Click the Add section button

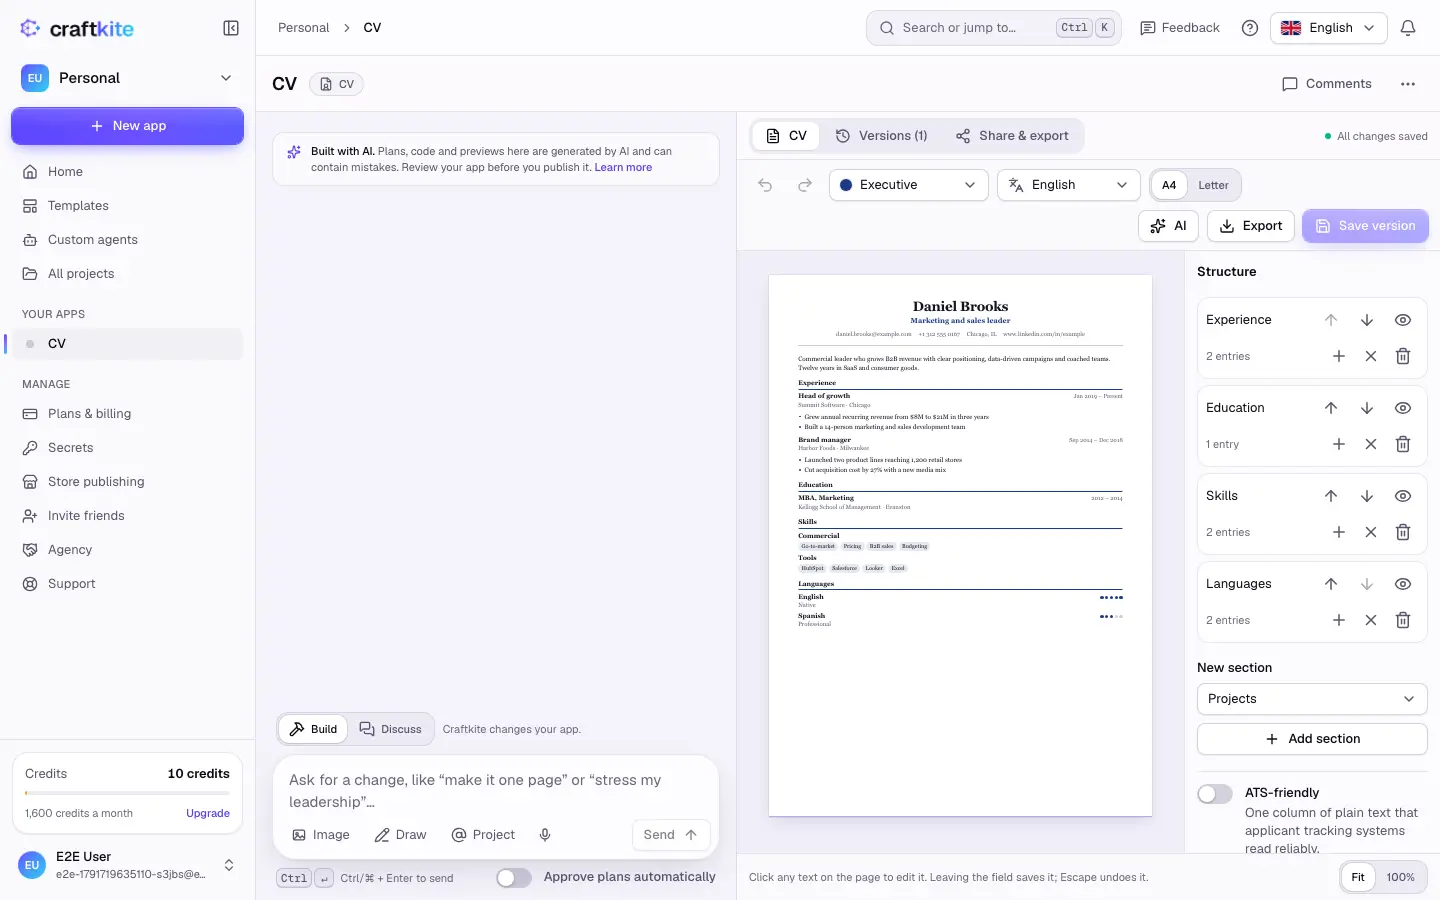click(x=1311, y=739)
